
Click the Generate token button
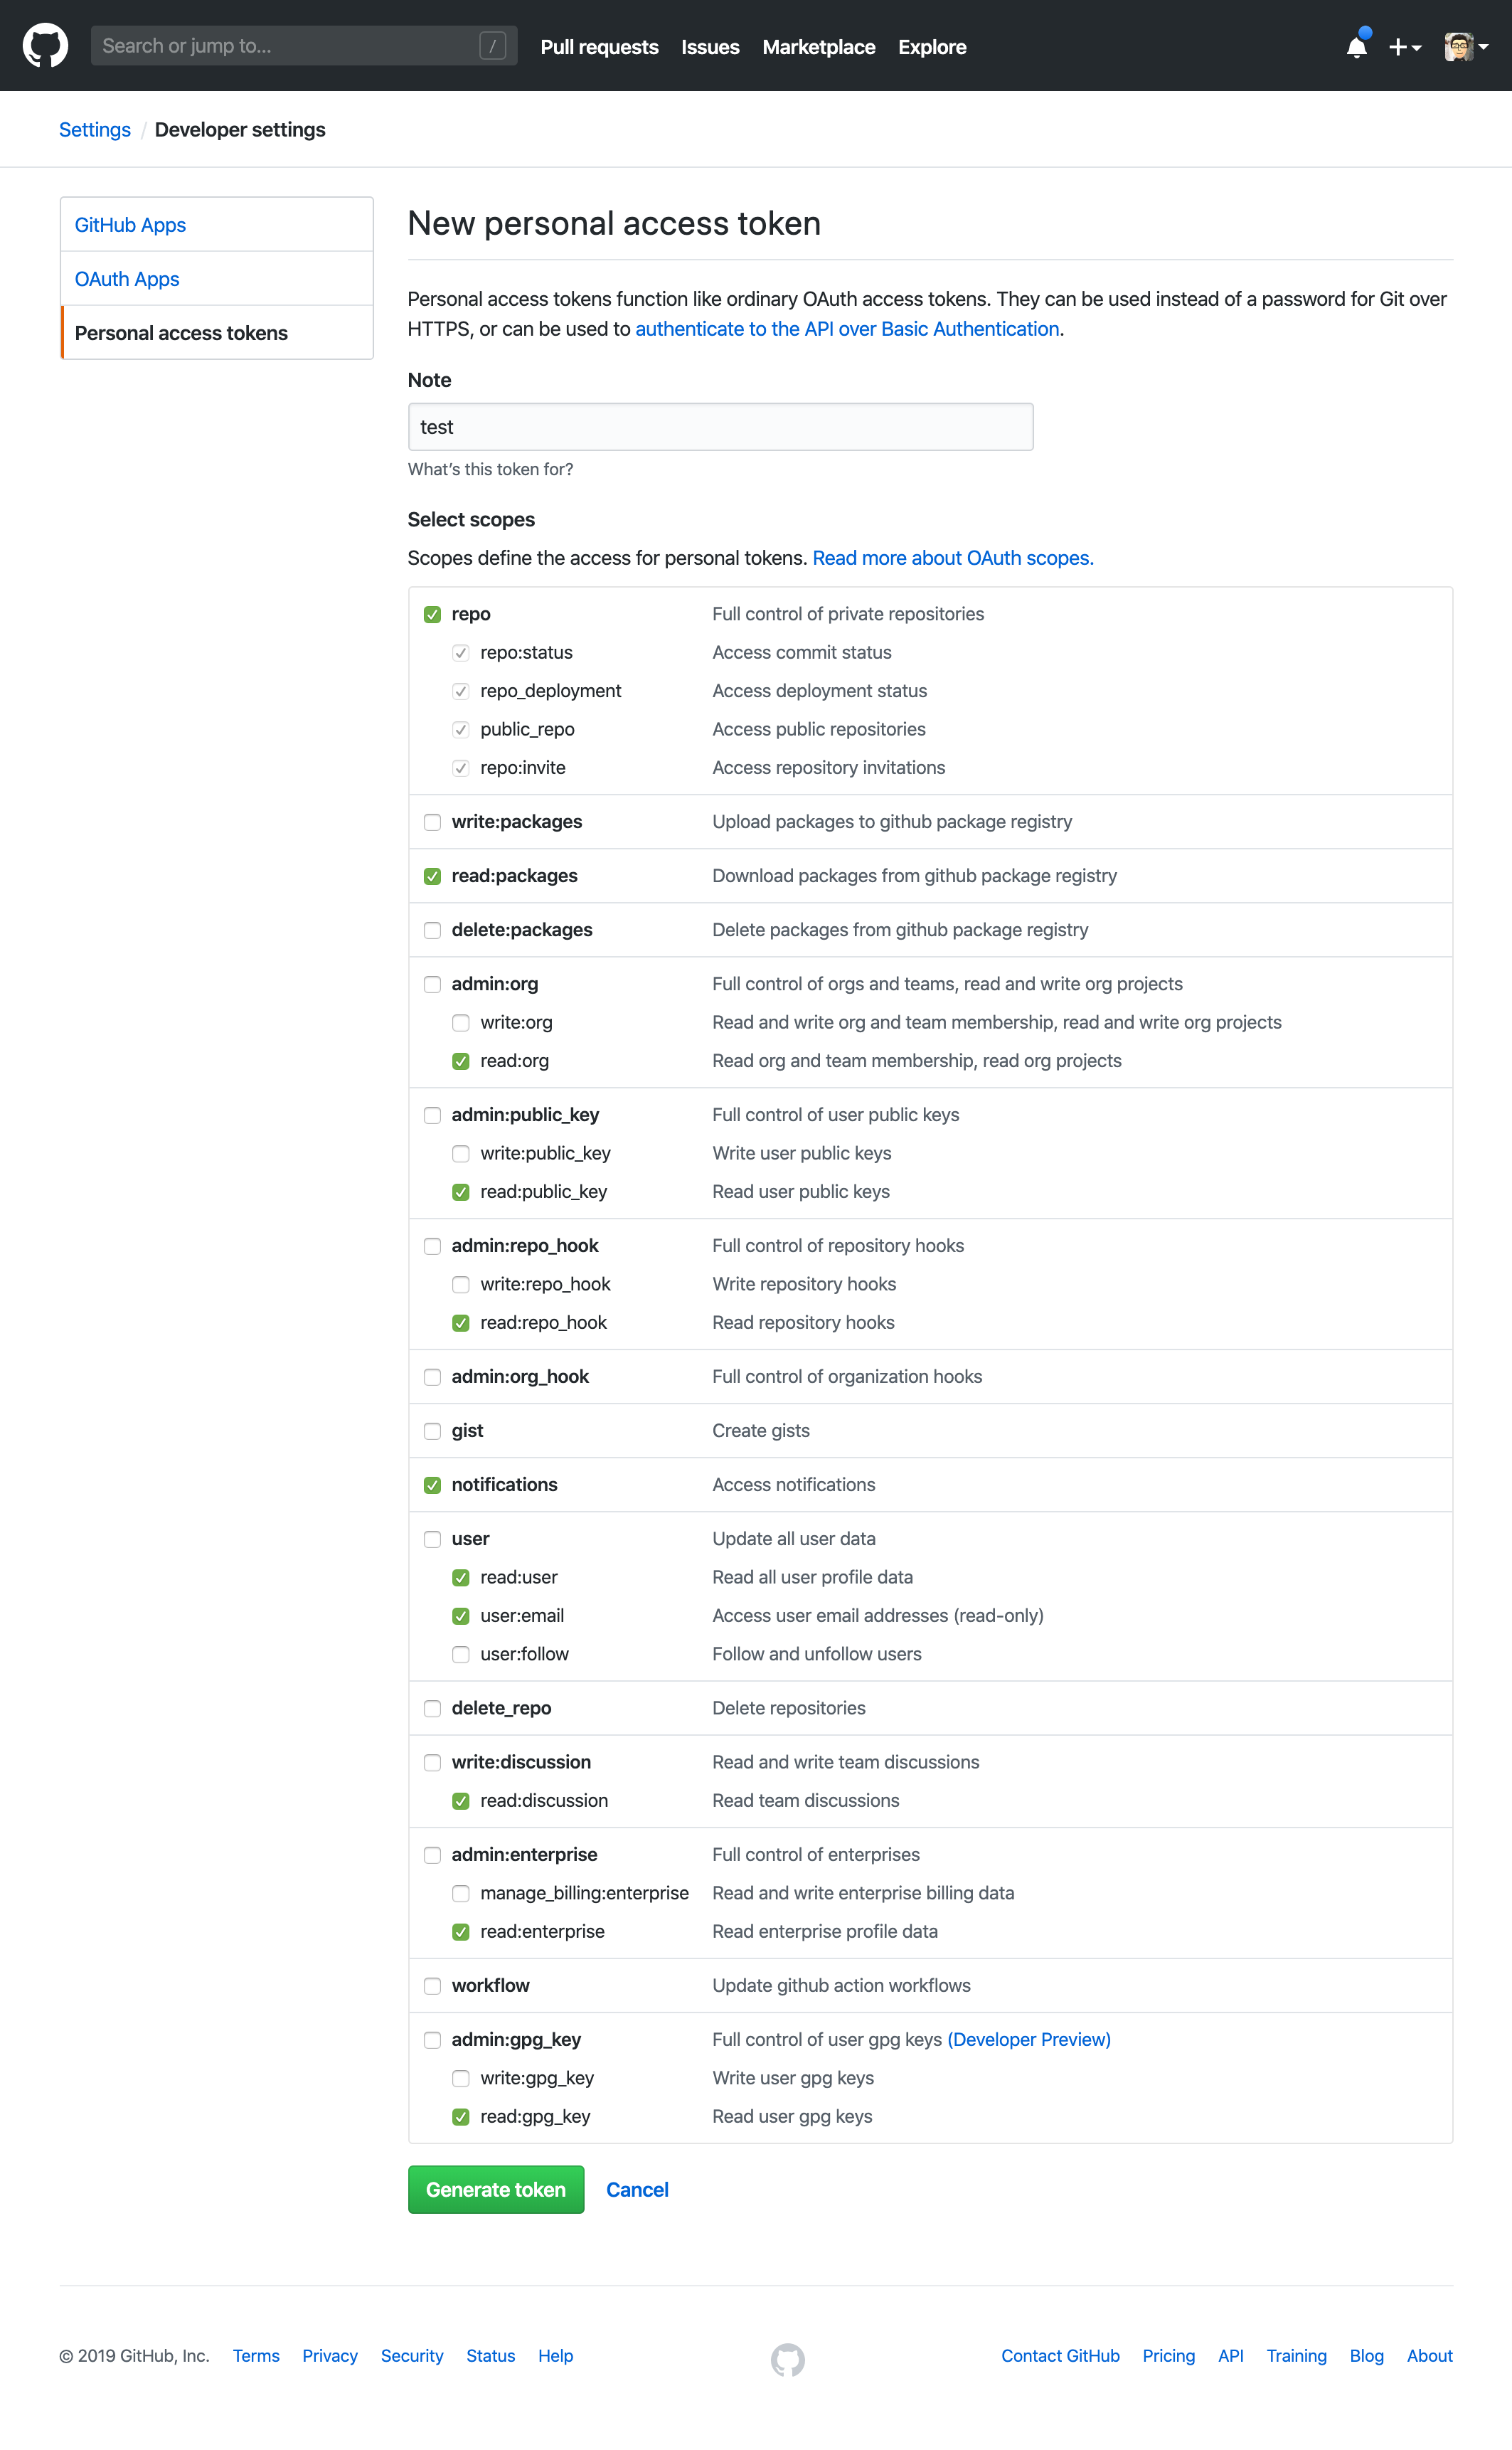coord(495,2190)
